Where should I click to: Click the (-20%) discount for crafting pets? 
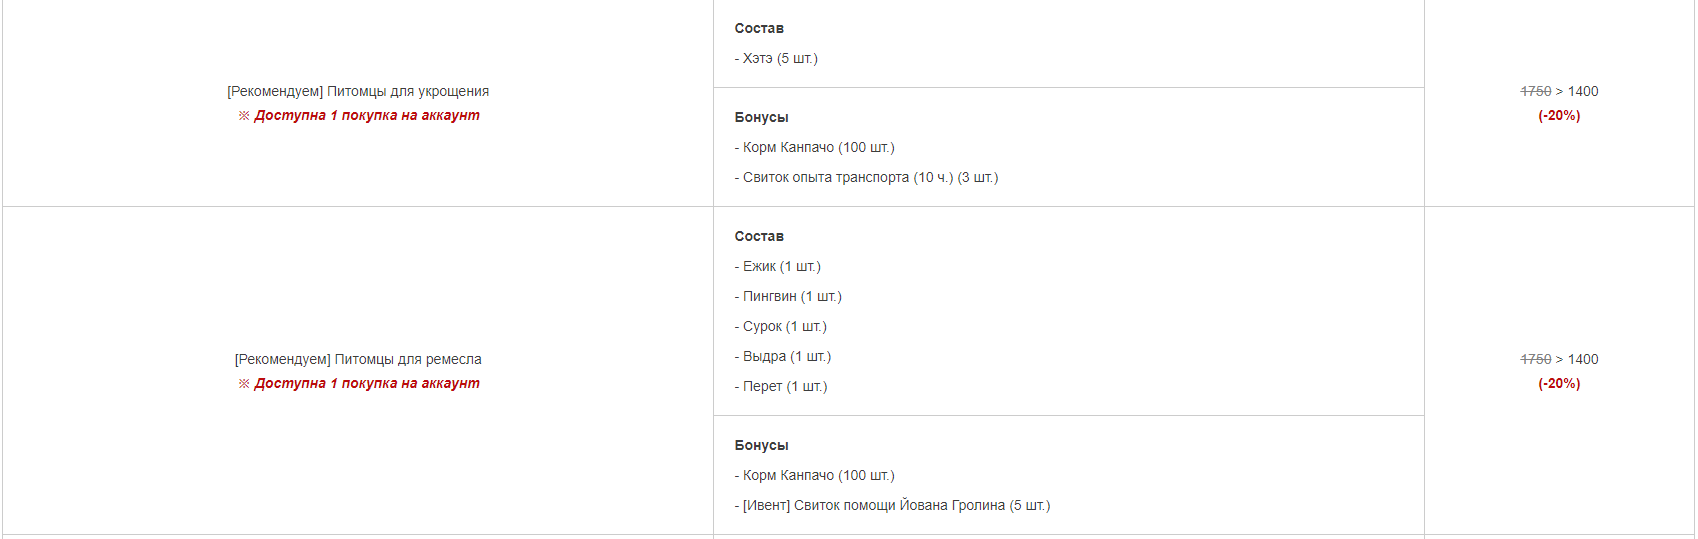pos(1559,384)
